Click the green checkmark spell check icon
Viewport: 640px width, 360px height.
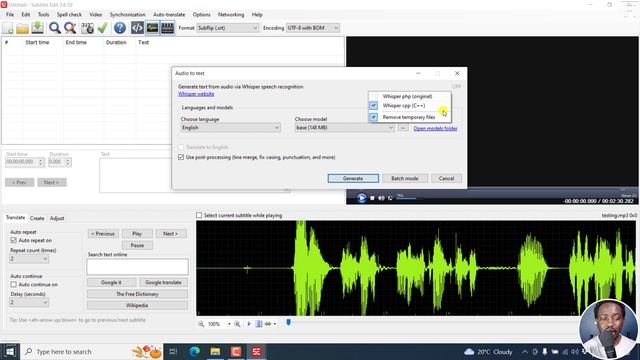point(102,28)
